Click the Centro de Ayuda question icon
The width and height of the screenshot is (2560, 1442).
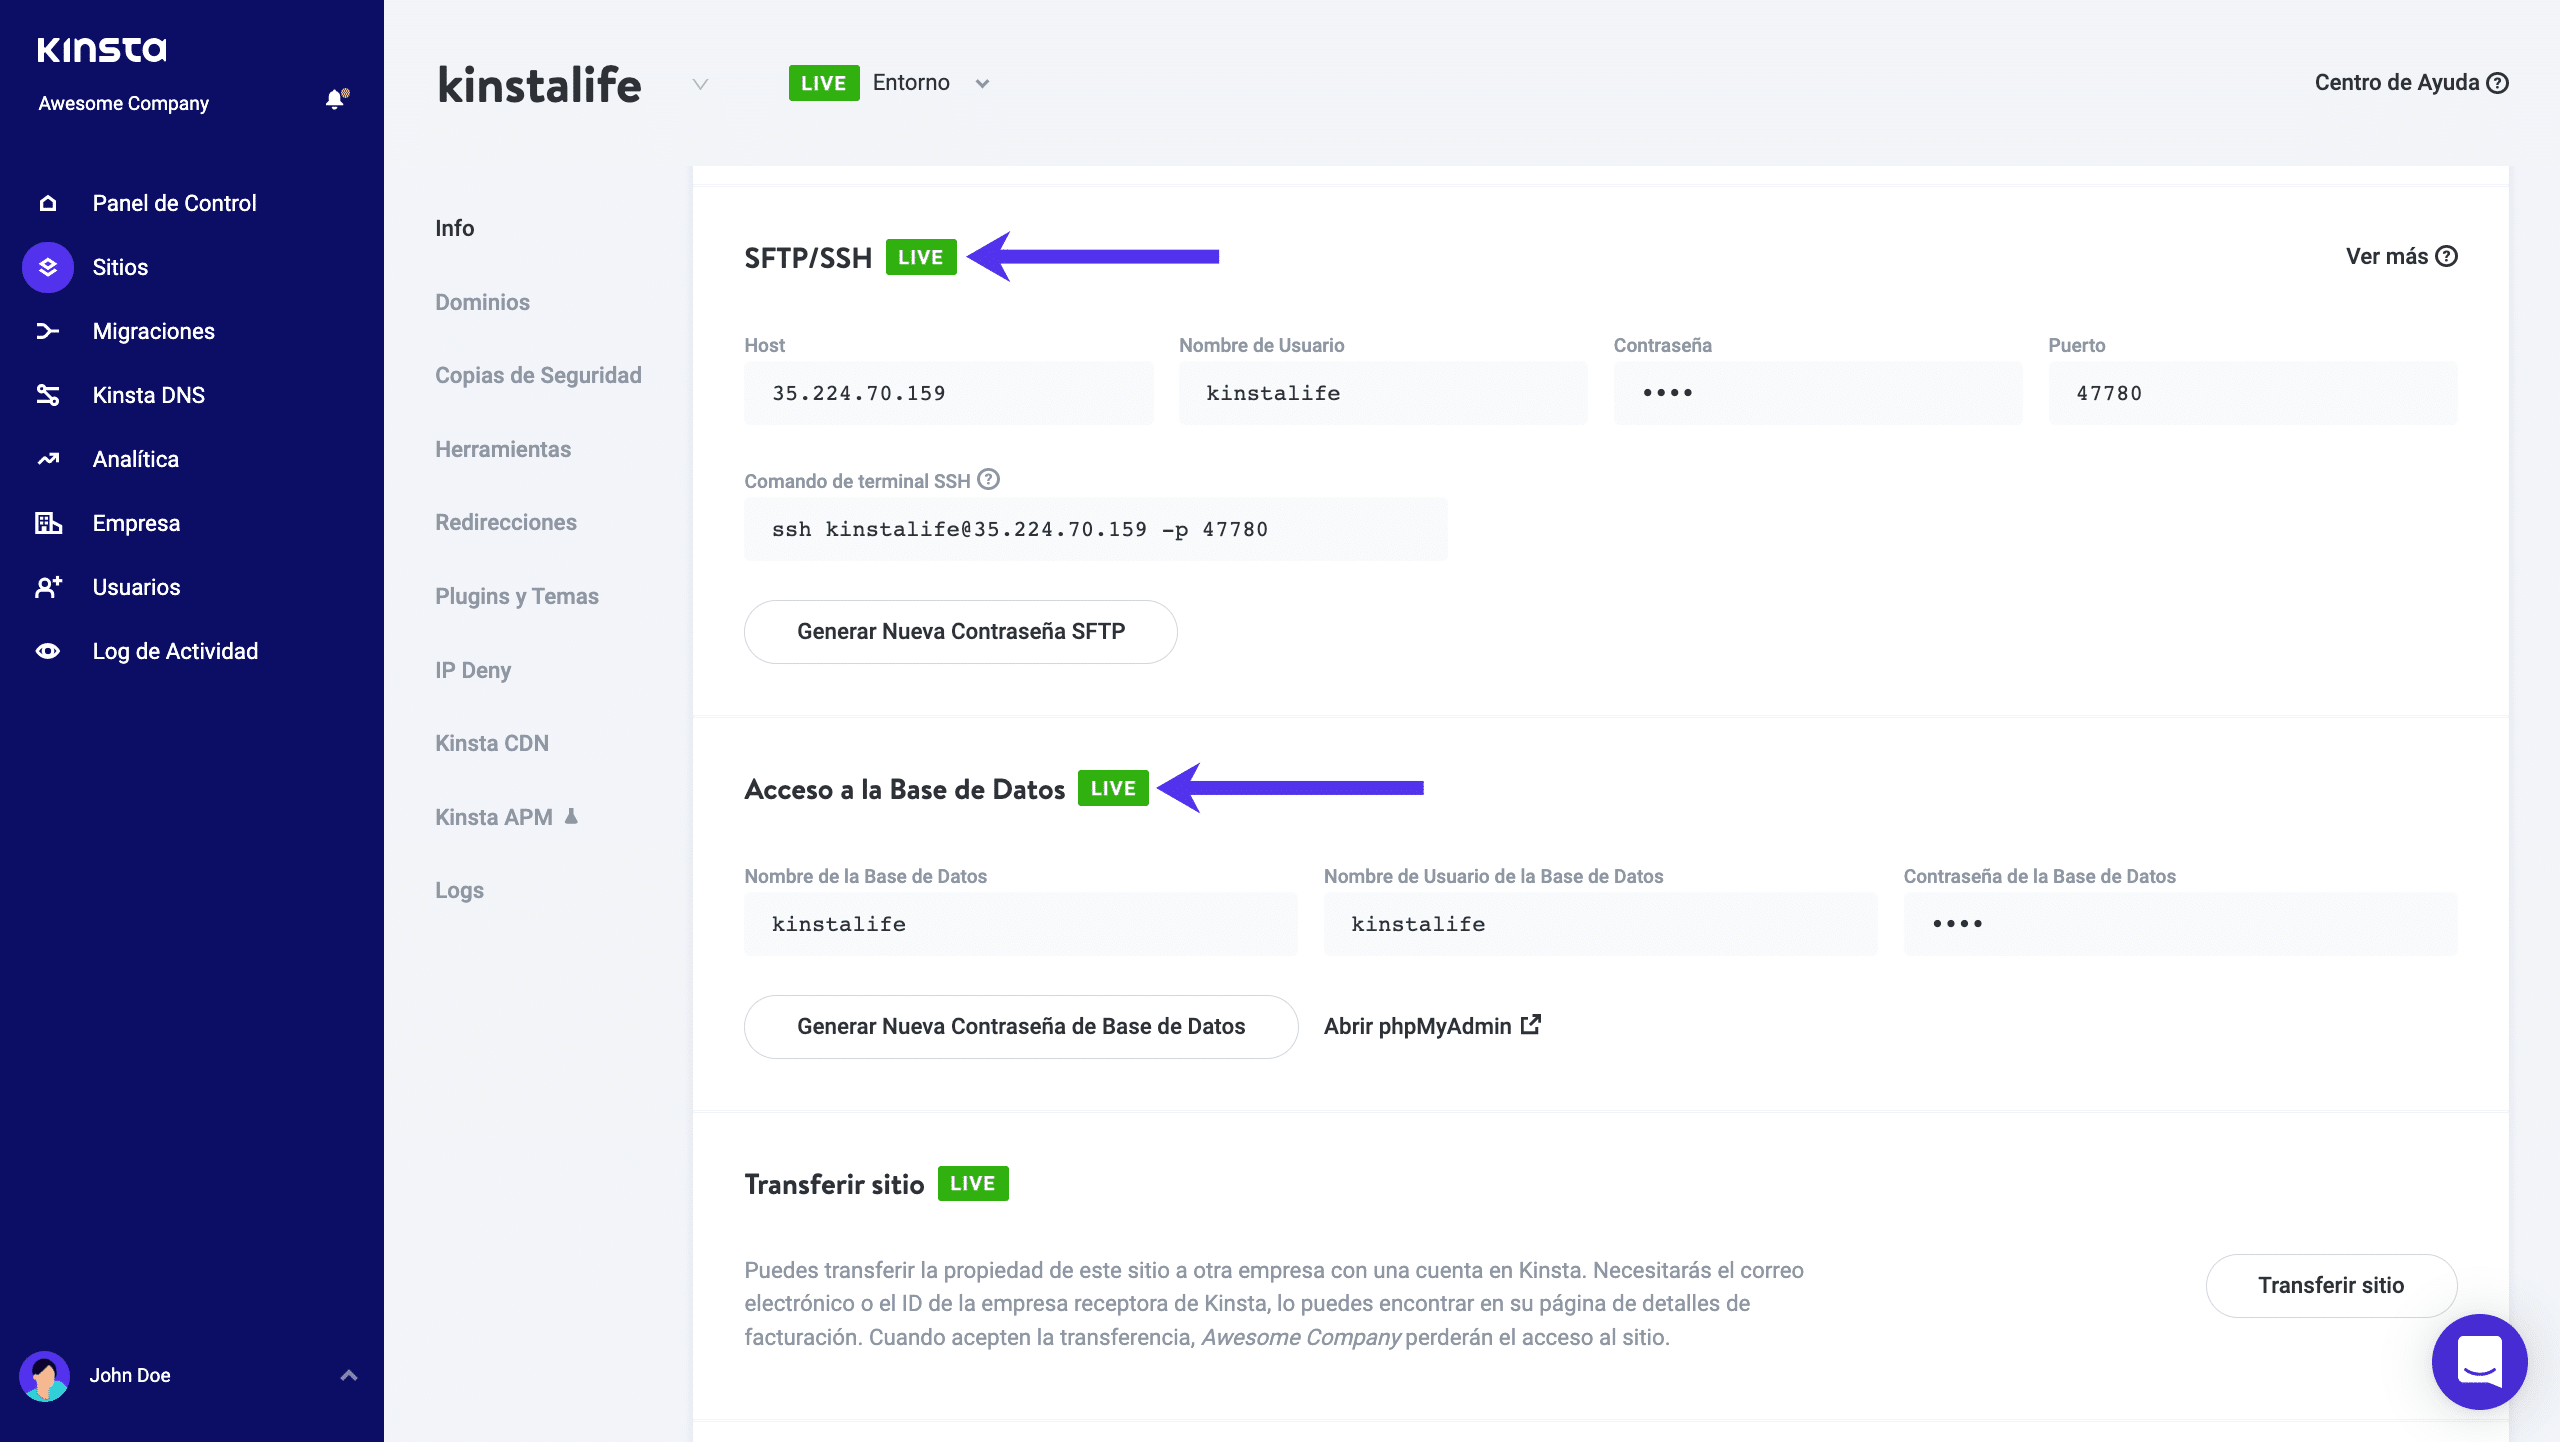click(2497, 83)
